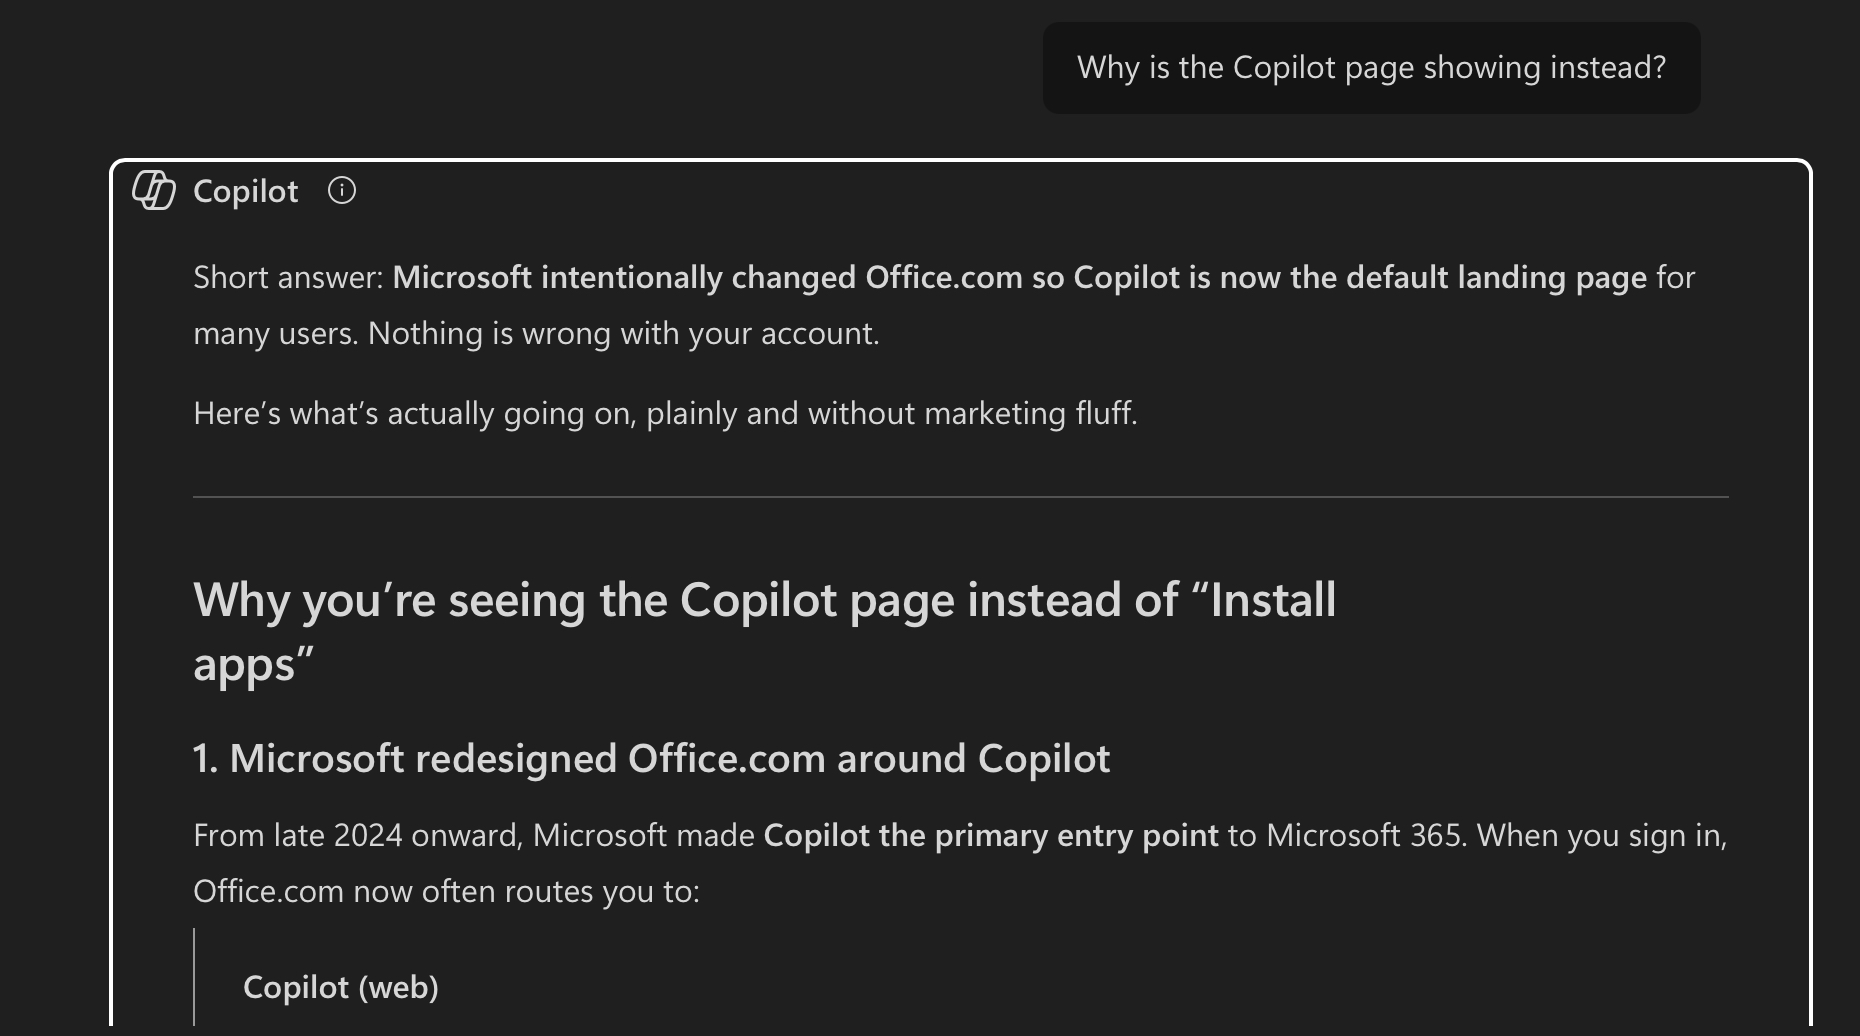Click the horizontal divider line
The image size is (1860, 1036).
[x=960, y=497]
